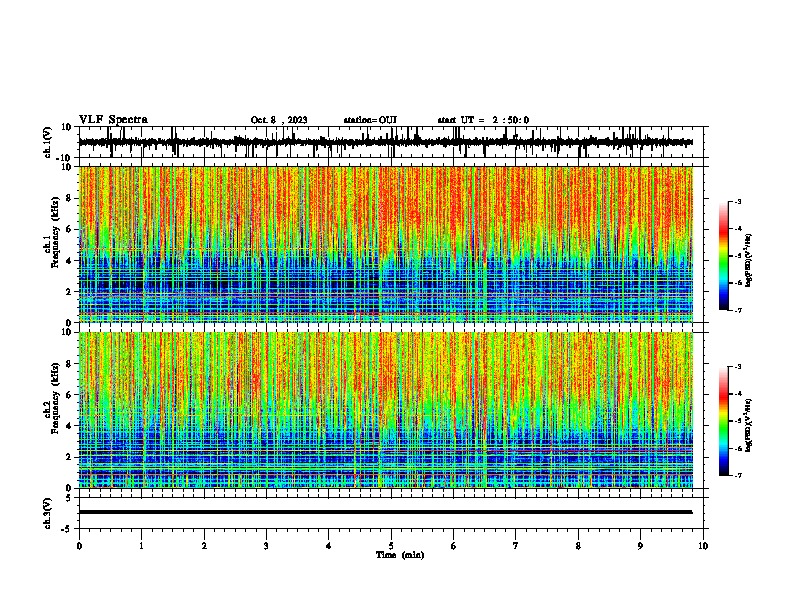The image size is (792, 612).
Task: Click the "-7" value below ch.2 color bar
Action: tap(737, 475)
